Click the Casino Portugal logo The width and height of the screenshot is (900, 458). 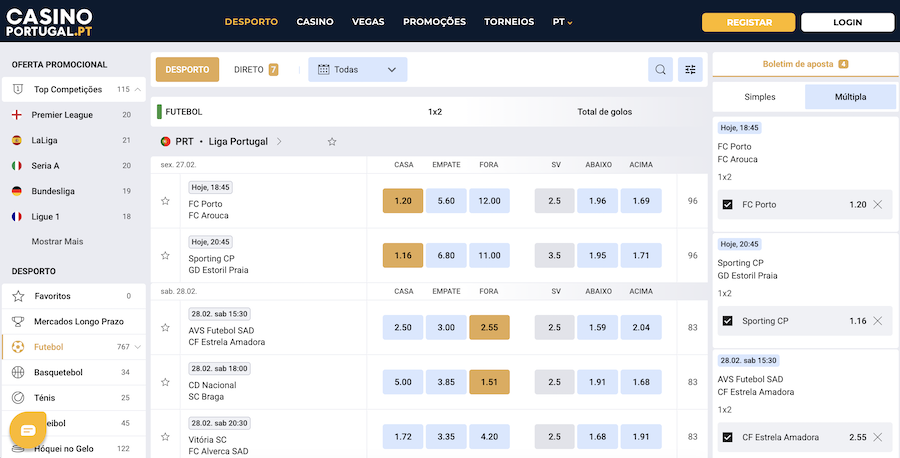(x=49, y=22)
